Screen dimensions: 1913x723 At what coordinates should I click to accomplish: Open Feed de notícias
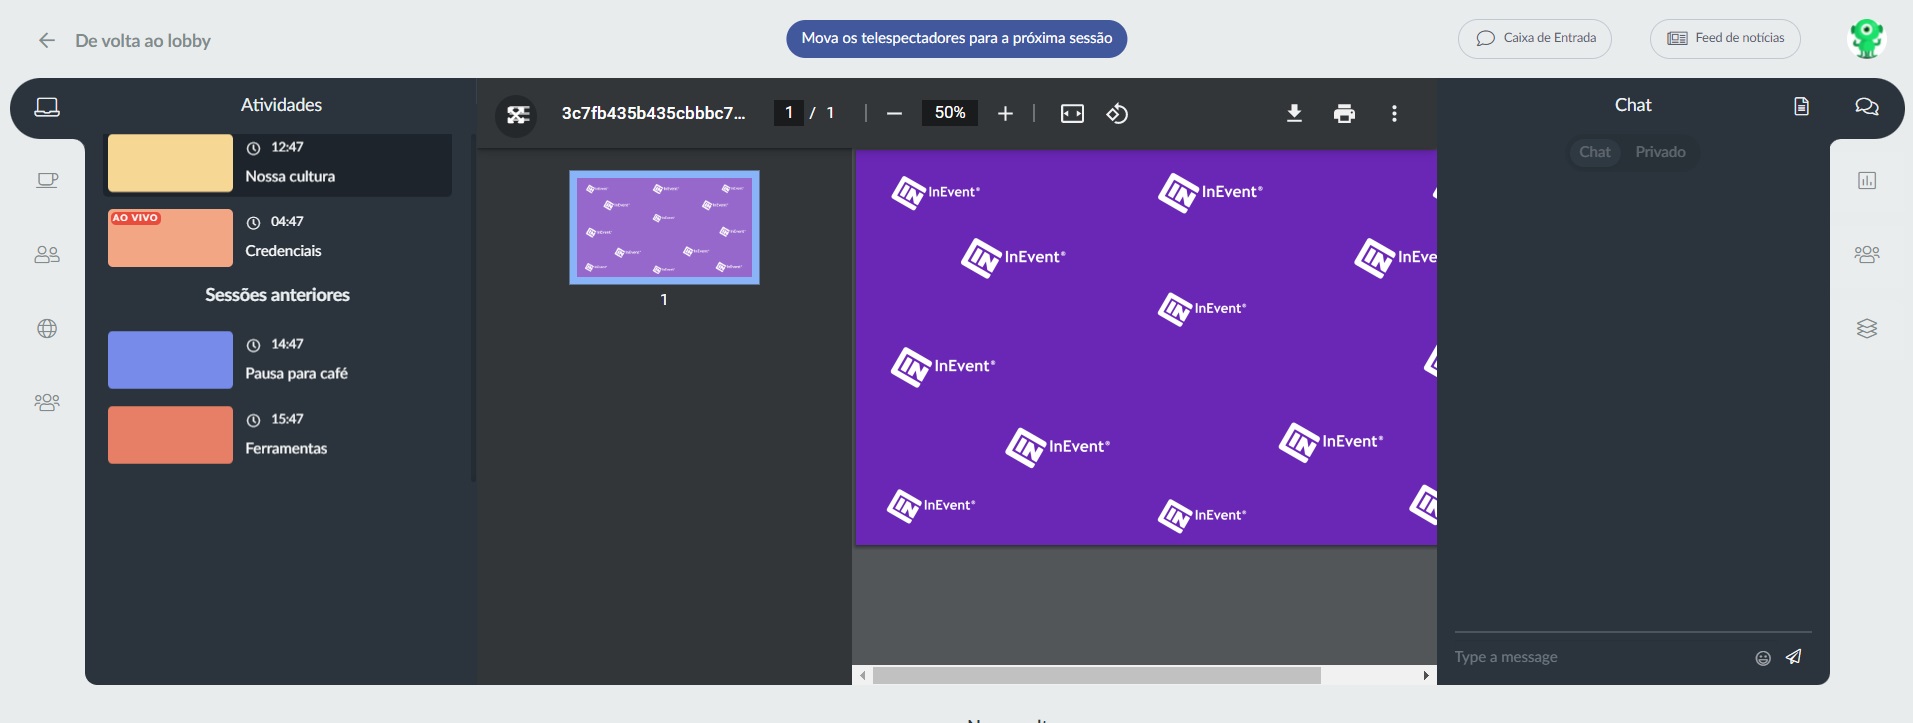pos(1725,39)
